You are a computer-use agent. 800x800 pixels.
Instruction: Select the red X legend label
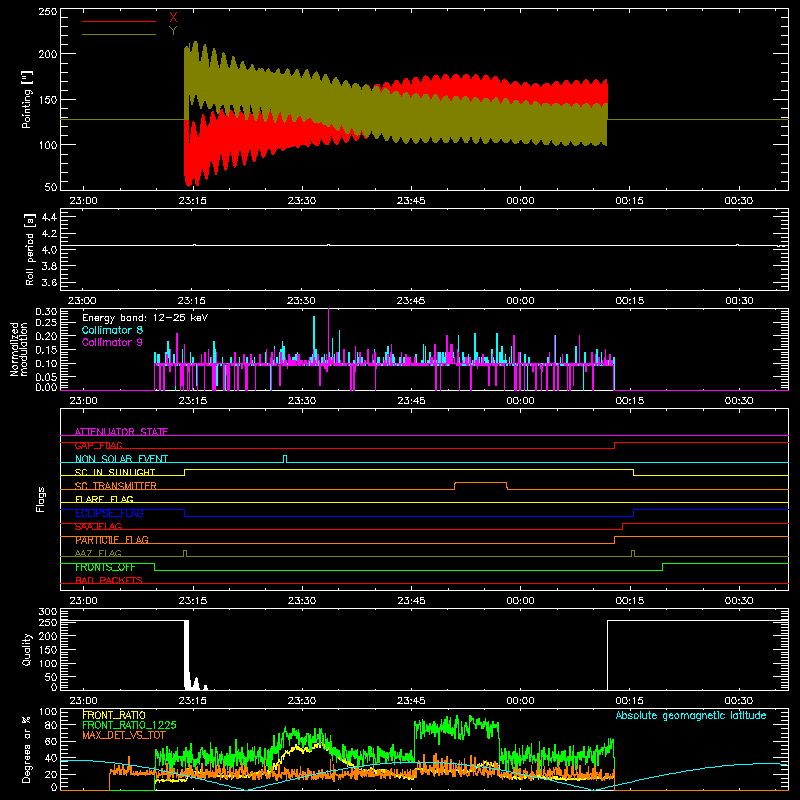click(173, 18)
